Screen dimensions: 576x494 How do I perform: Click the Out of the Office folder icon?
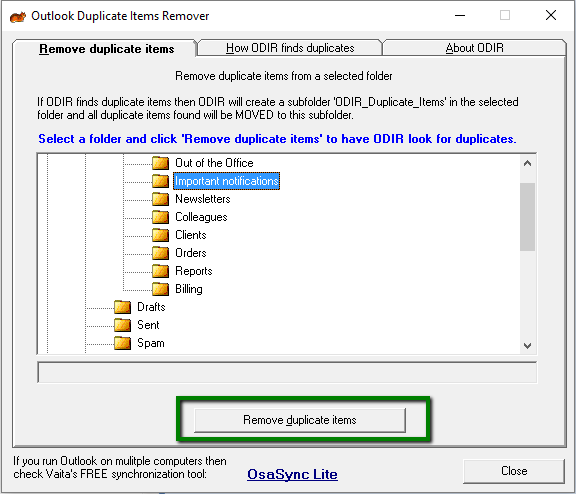point(161,163)
